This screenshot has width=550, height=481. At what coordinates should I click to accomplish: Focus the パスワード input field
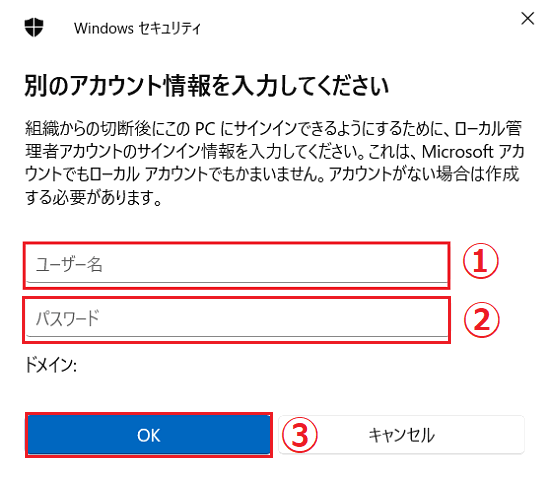click(x=237, y=320)
